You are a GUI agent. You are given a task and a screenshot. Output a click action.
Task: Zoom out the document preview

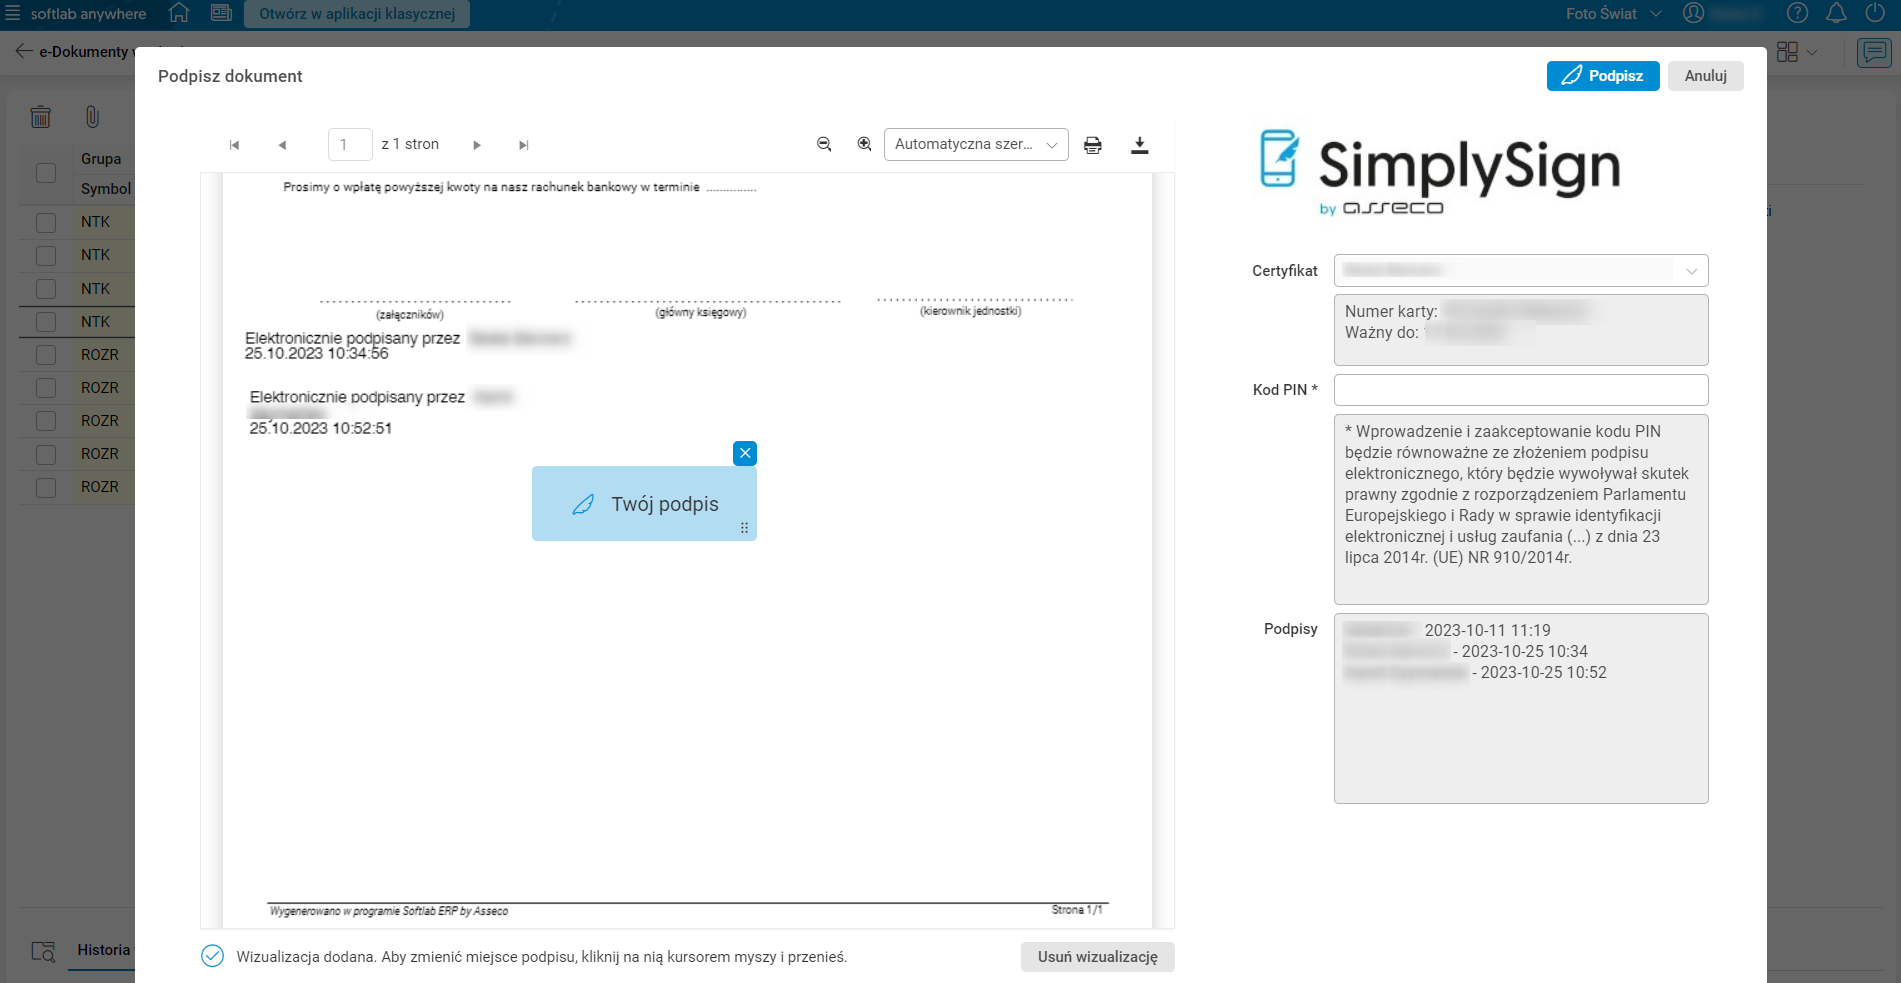(x=824, y=144)
